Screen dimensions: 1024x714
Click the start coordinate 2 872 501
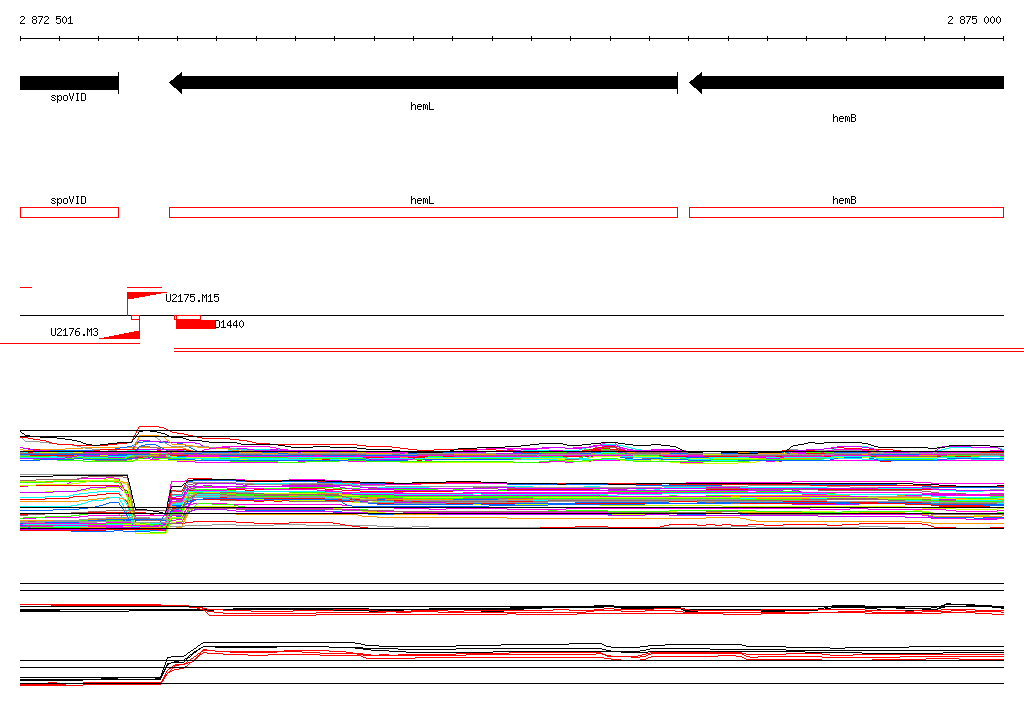(x=46, y=20)
